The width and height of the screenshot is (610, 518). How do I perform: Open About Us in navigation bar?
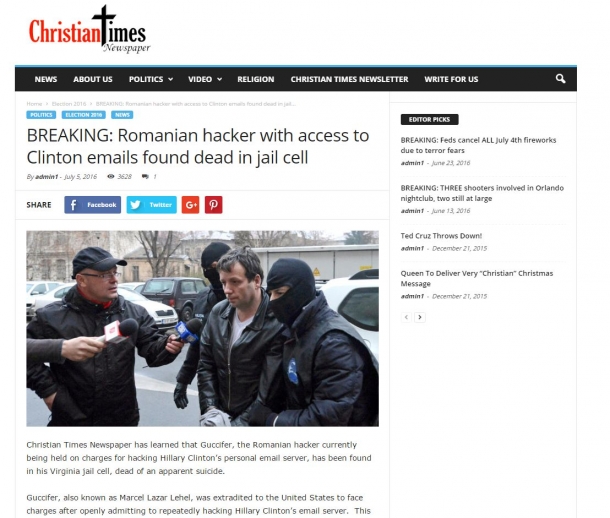pos(93,79)
